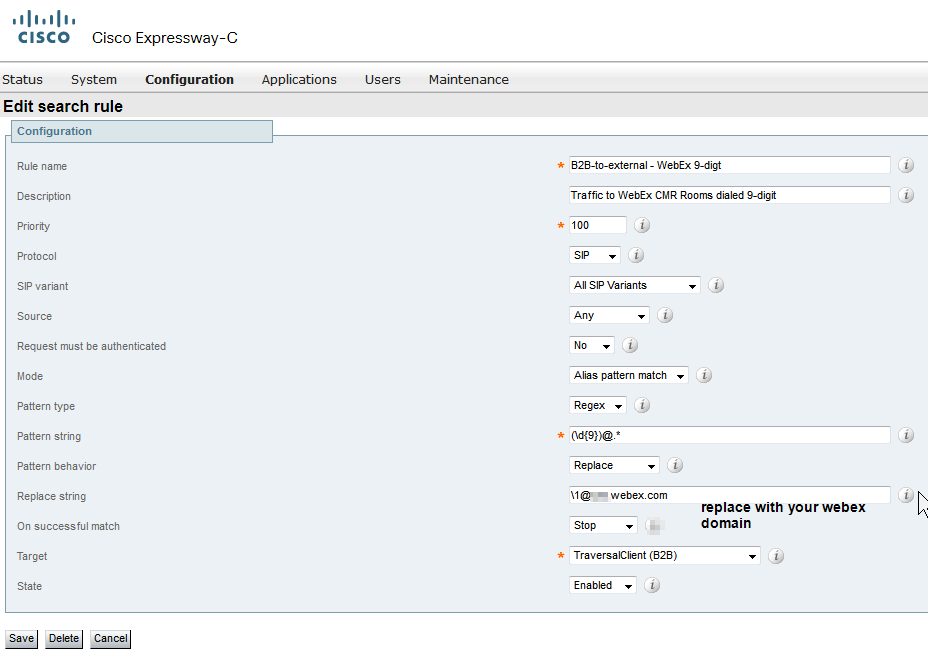The image size is (928, 668).
Task: Open info icon for Pattern string
Action: click(906, 435)
